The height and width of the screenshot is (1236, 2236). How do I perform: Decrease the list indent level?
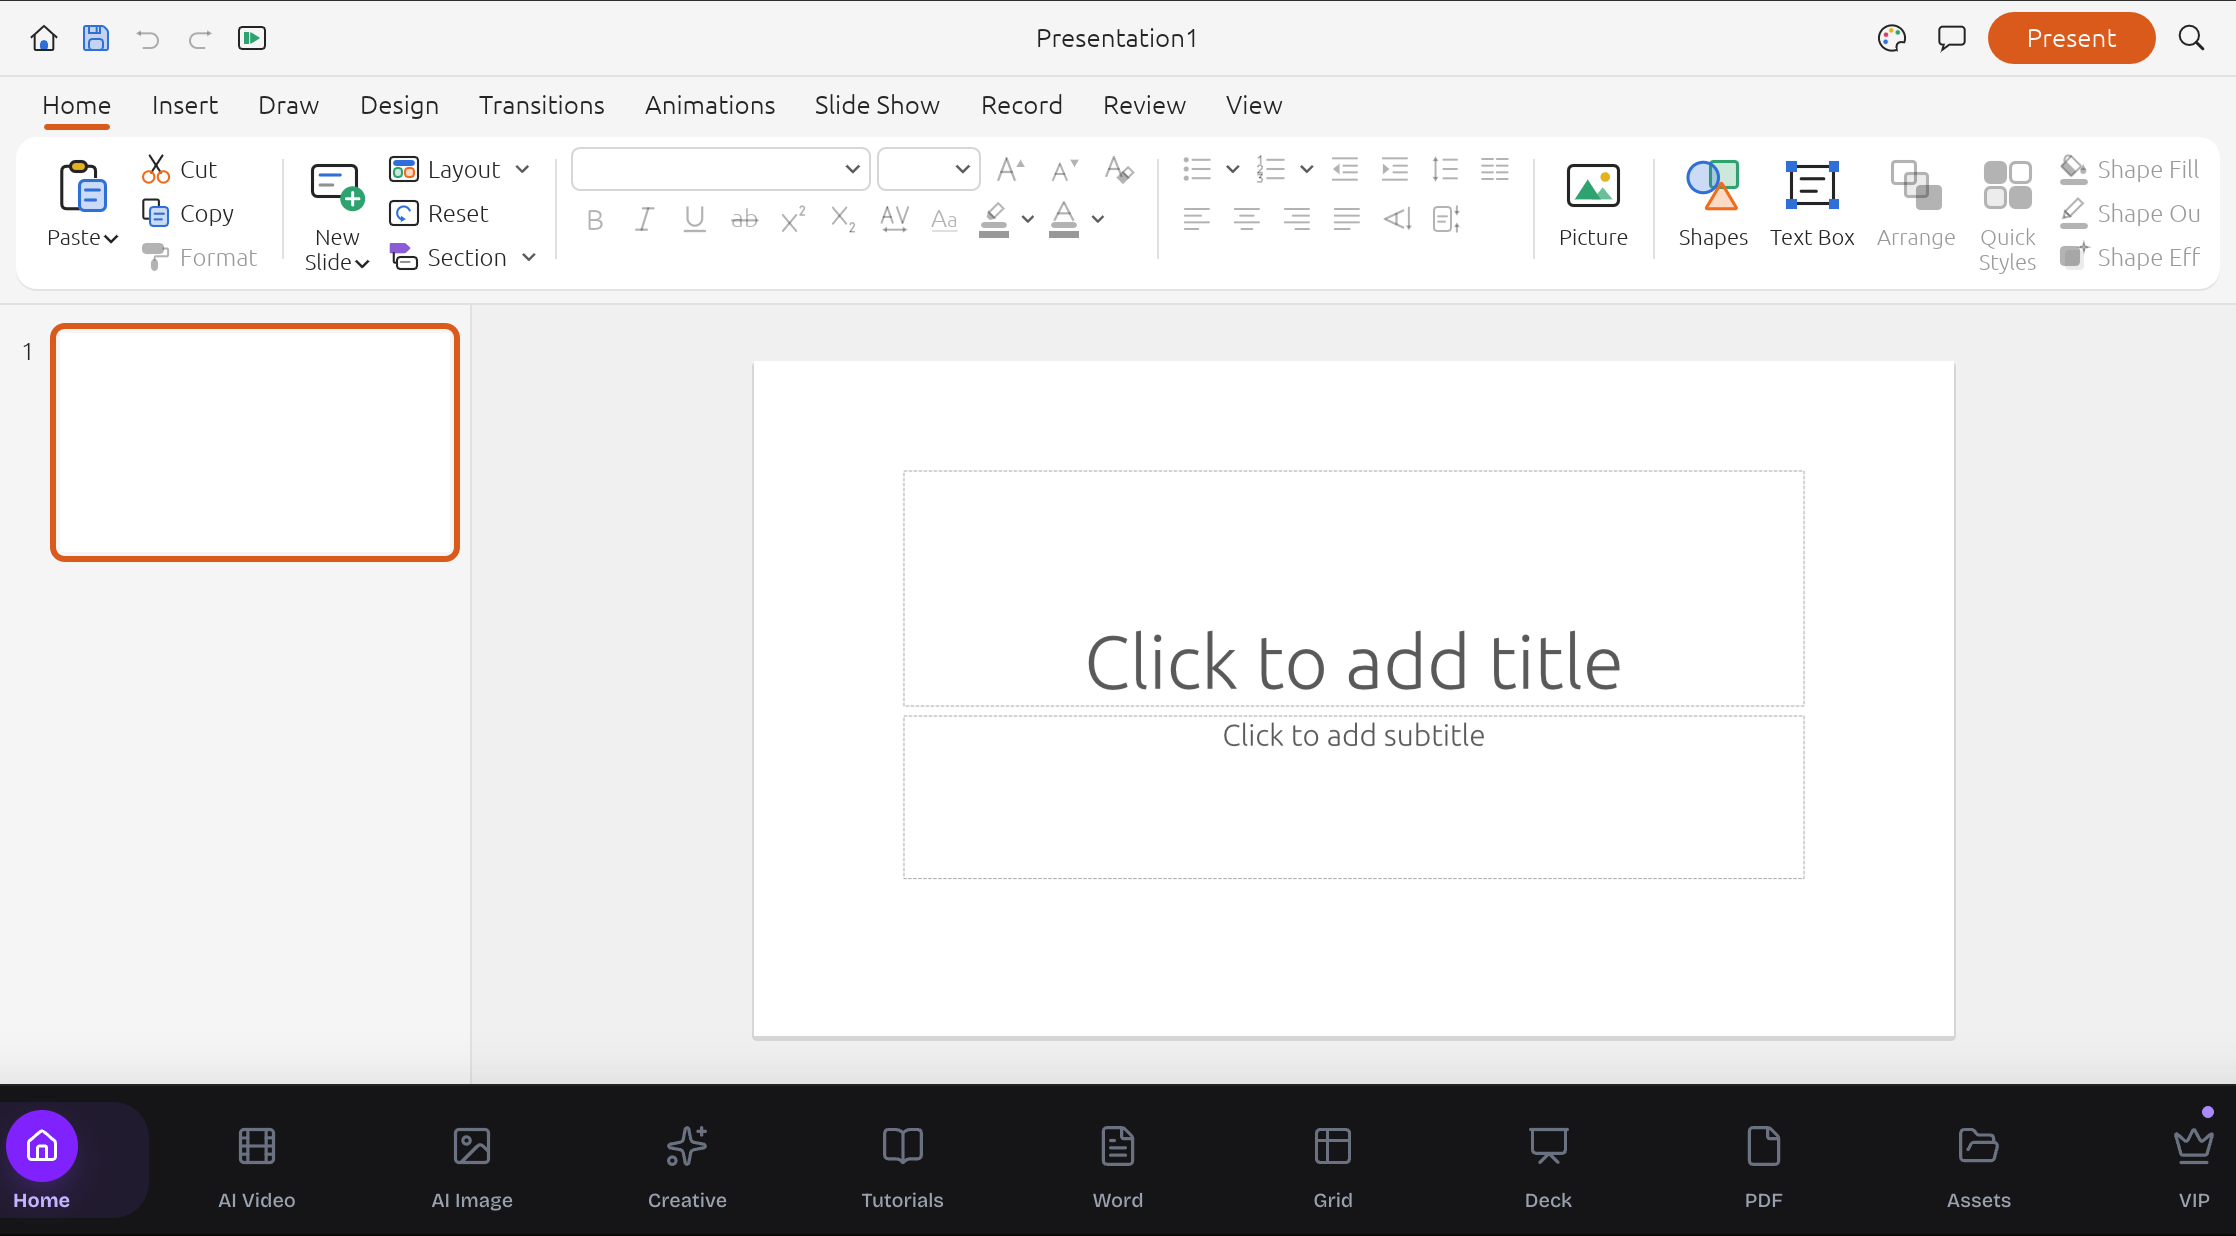coord(1345,169)
